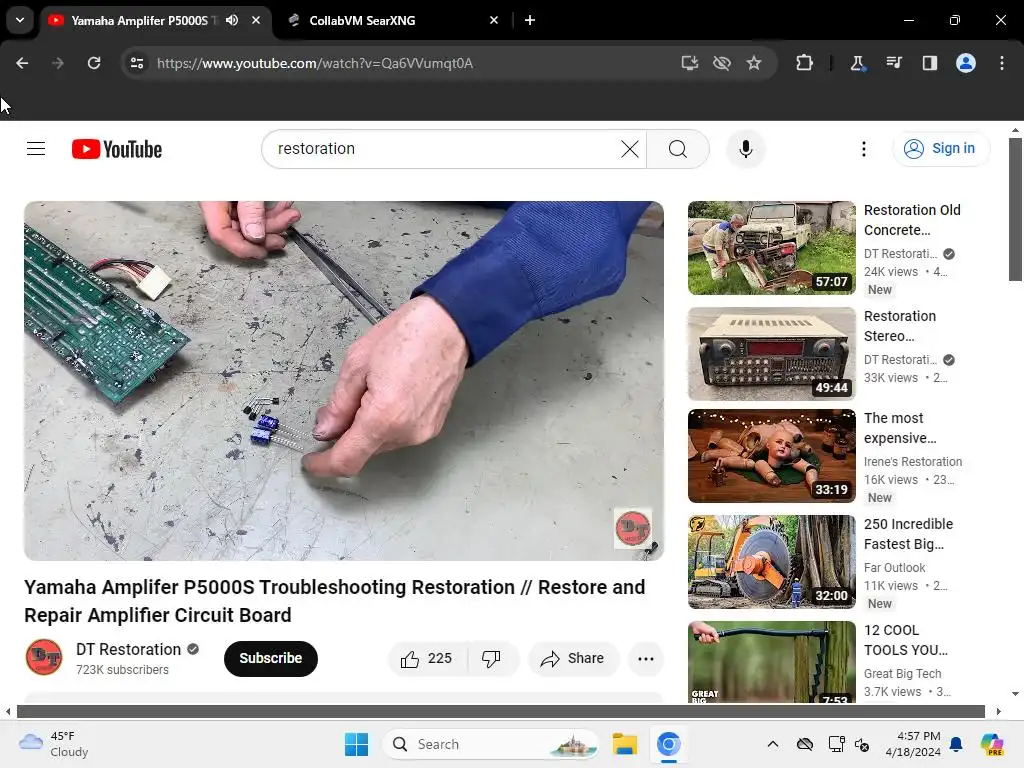Image resolution: width=1024 pixels, height=768 pixels.
Task: Close the CollabVM SearXNG tab
Action: click(494, 20)
